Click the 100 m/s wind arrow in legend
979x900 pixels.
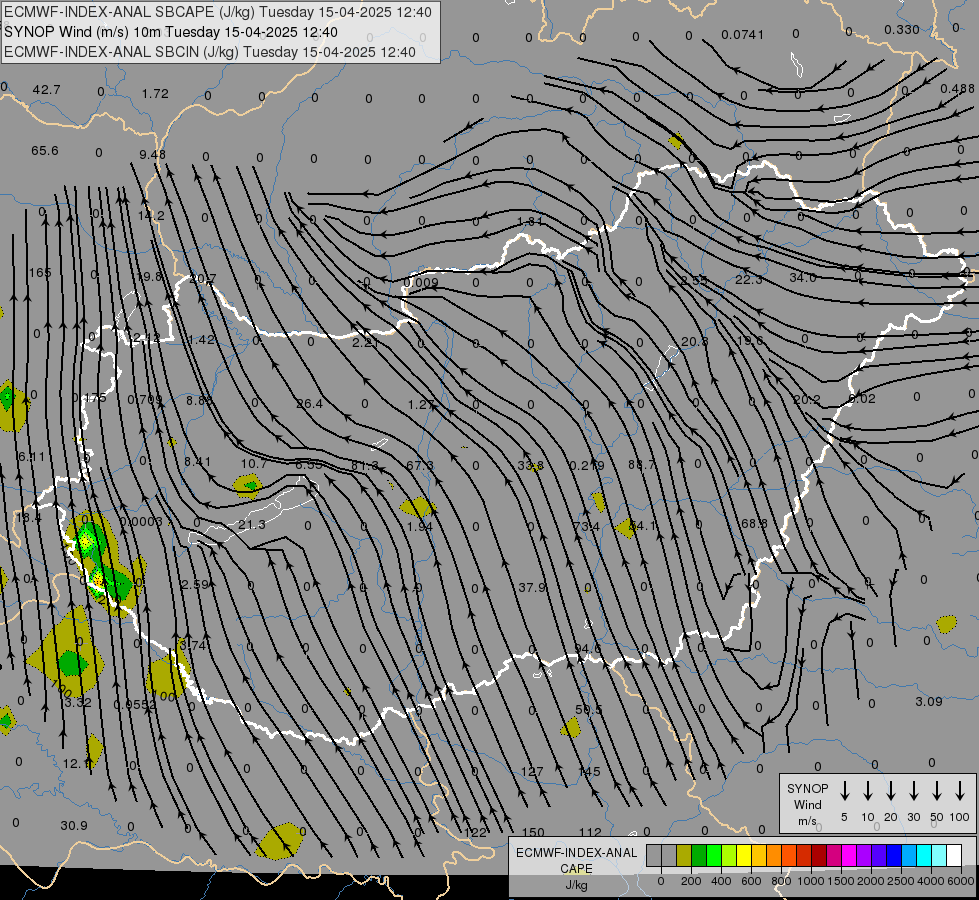(x=960, y=791)
